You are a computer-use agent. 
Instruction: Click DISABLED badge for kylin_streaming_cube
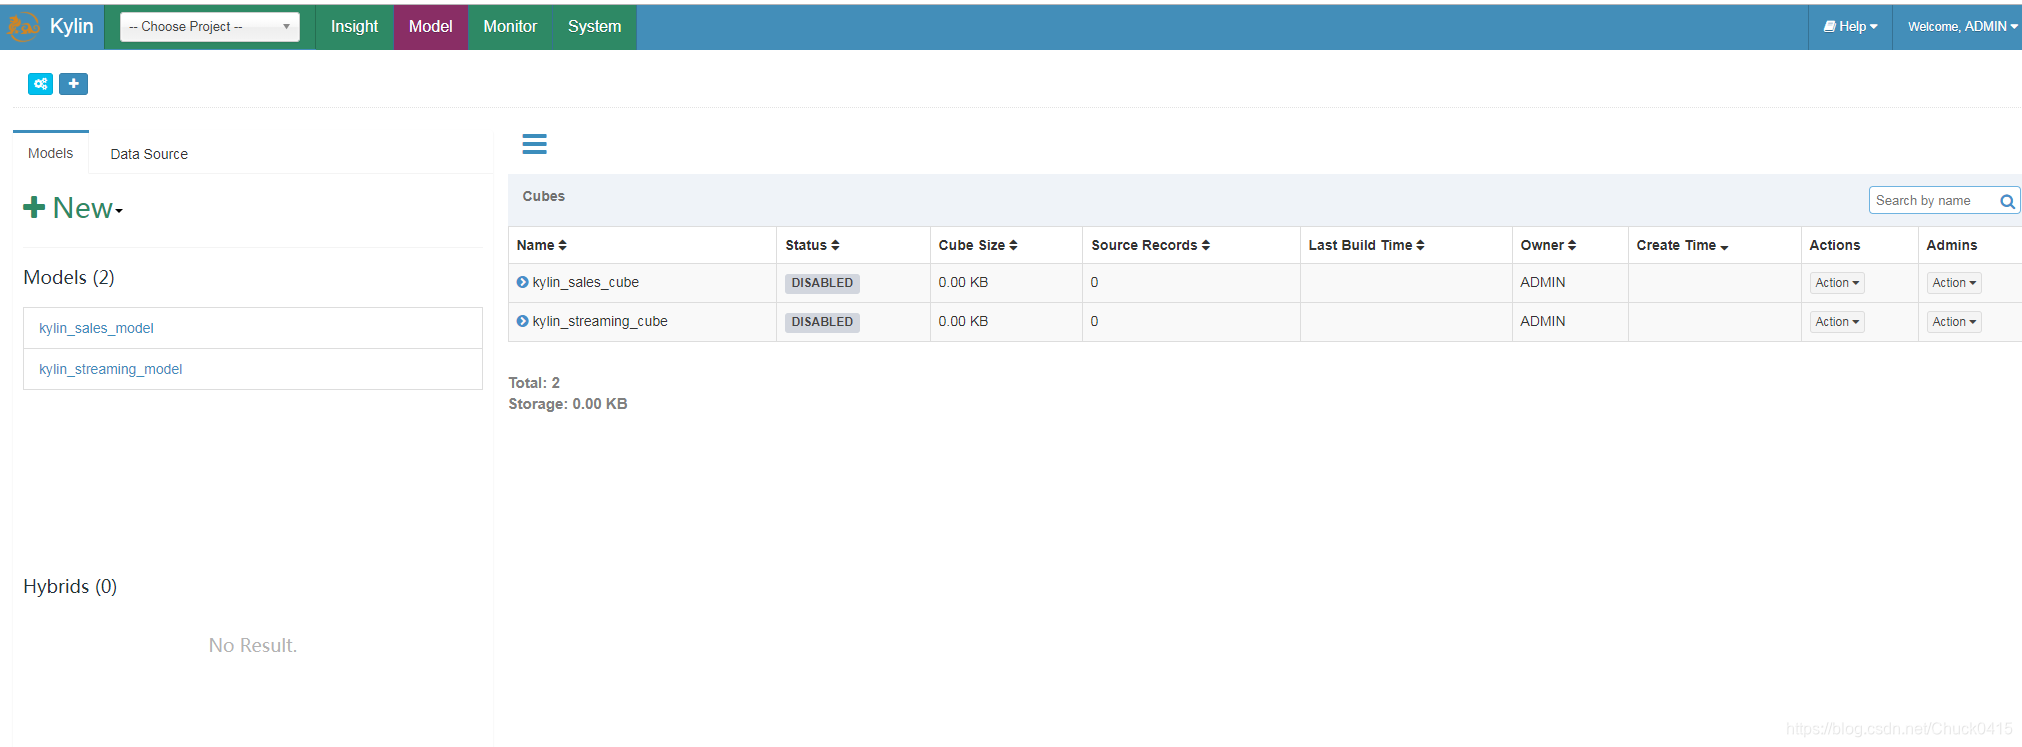[x=822, y=322]
